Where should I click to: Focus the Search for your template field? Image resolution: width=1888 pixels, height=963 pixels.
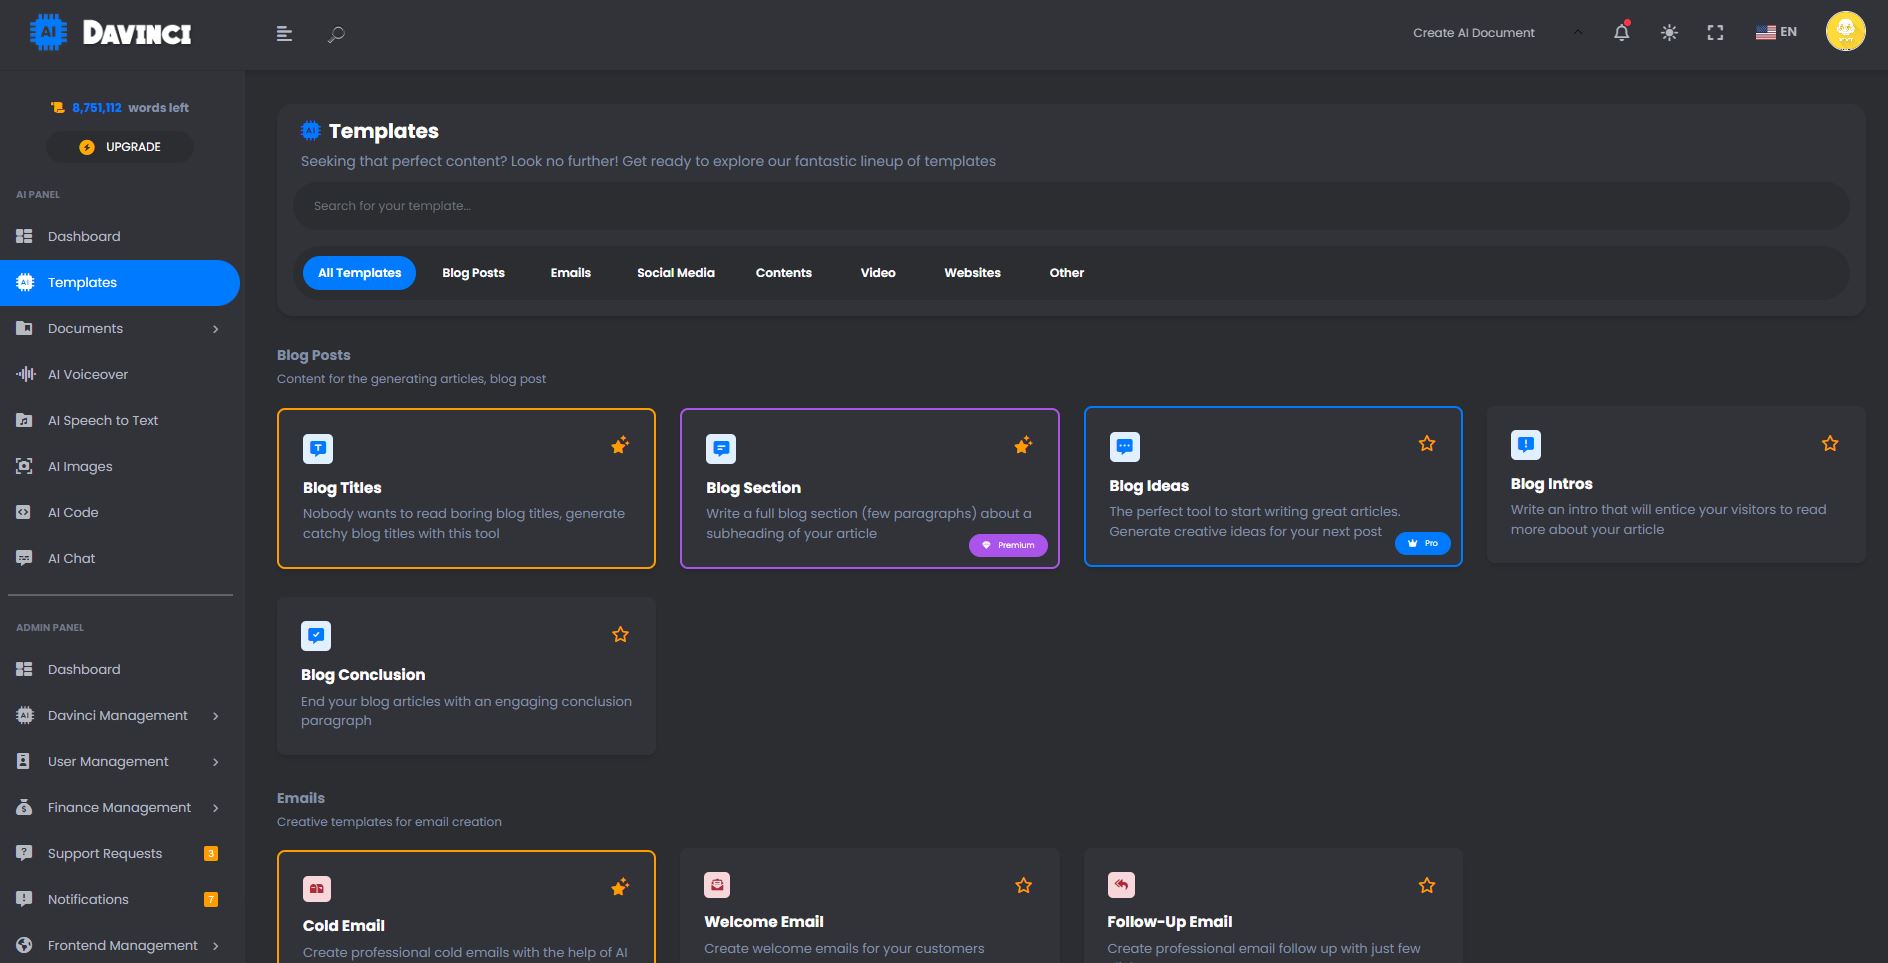click(x=1071, y=206)
